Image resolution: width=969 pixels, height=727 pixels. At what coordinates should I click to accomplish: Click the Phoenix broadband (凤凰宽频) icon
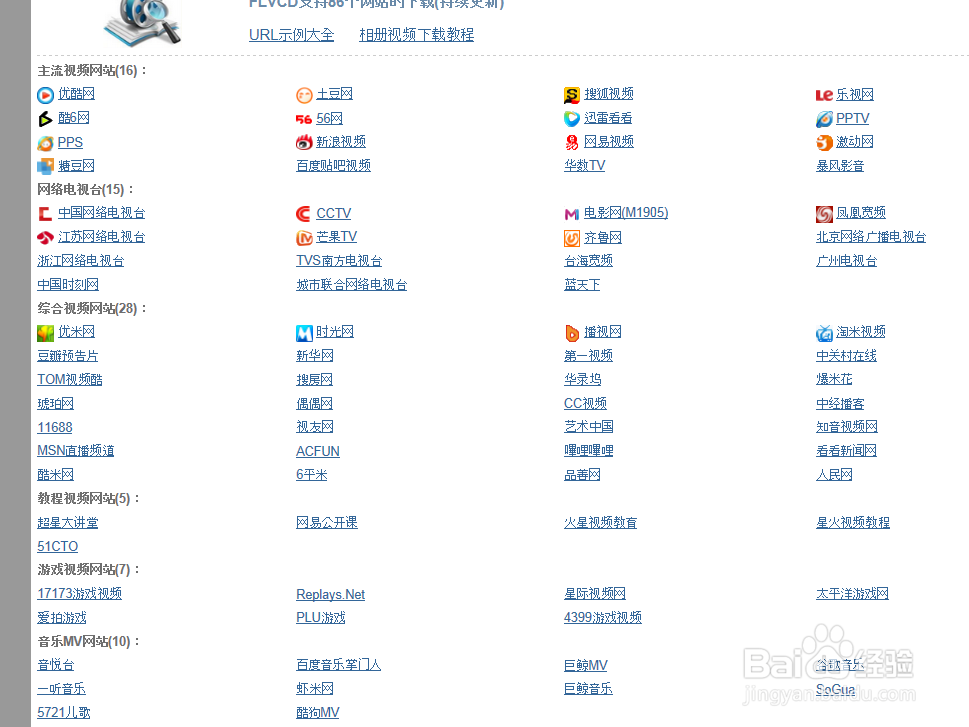[824, 214]
